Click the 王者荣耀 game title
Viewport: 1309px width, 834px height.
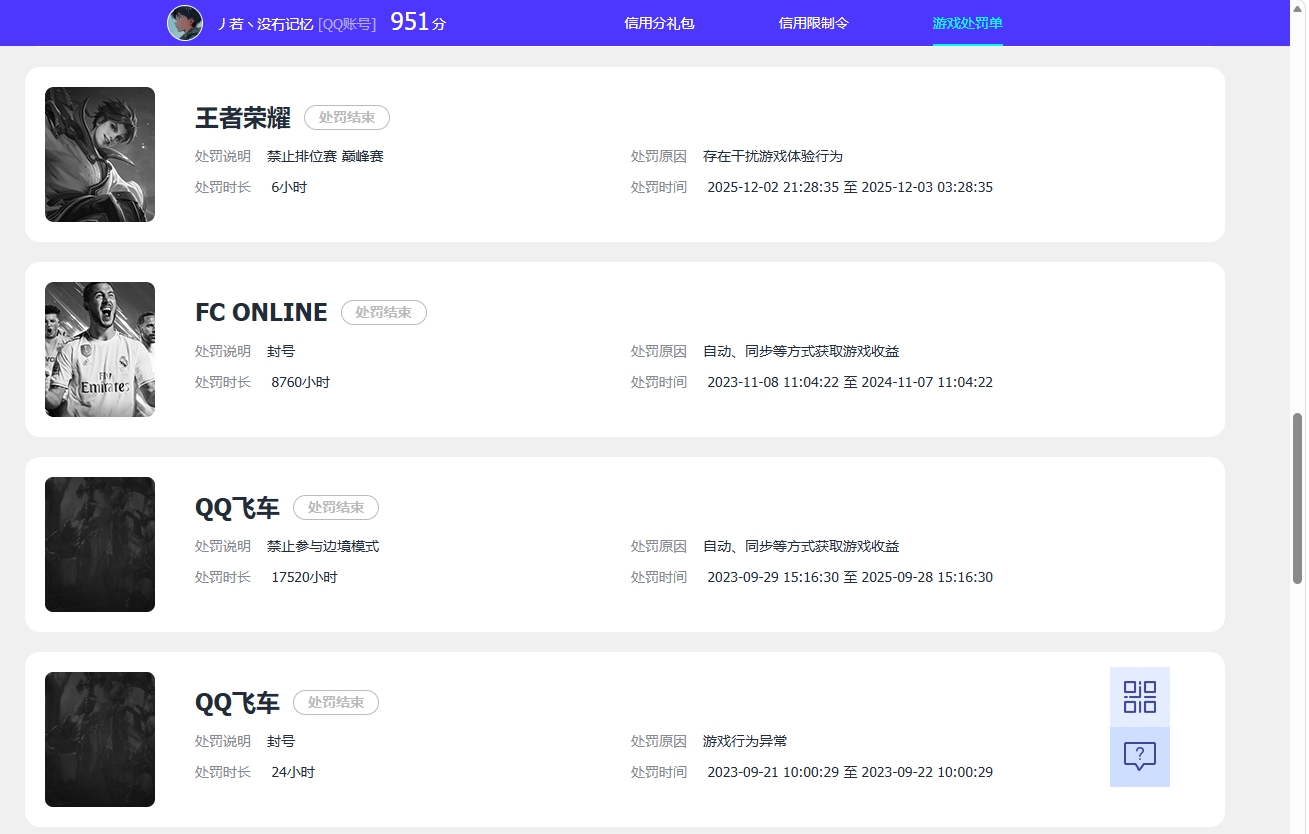(x=243, y=118)
